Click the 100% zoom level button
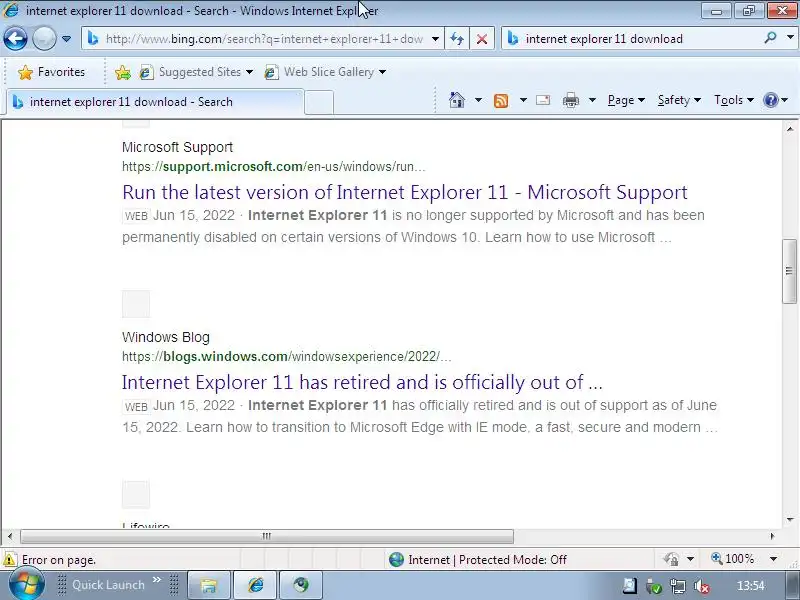This screenshot has height=600, width=800. (x=732, y=559)
